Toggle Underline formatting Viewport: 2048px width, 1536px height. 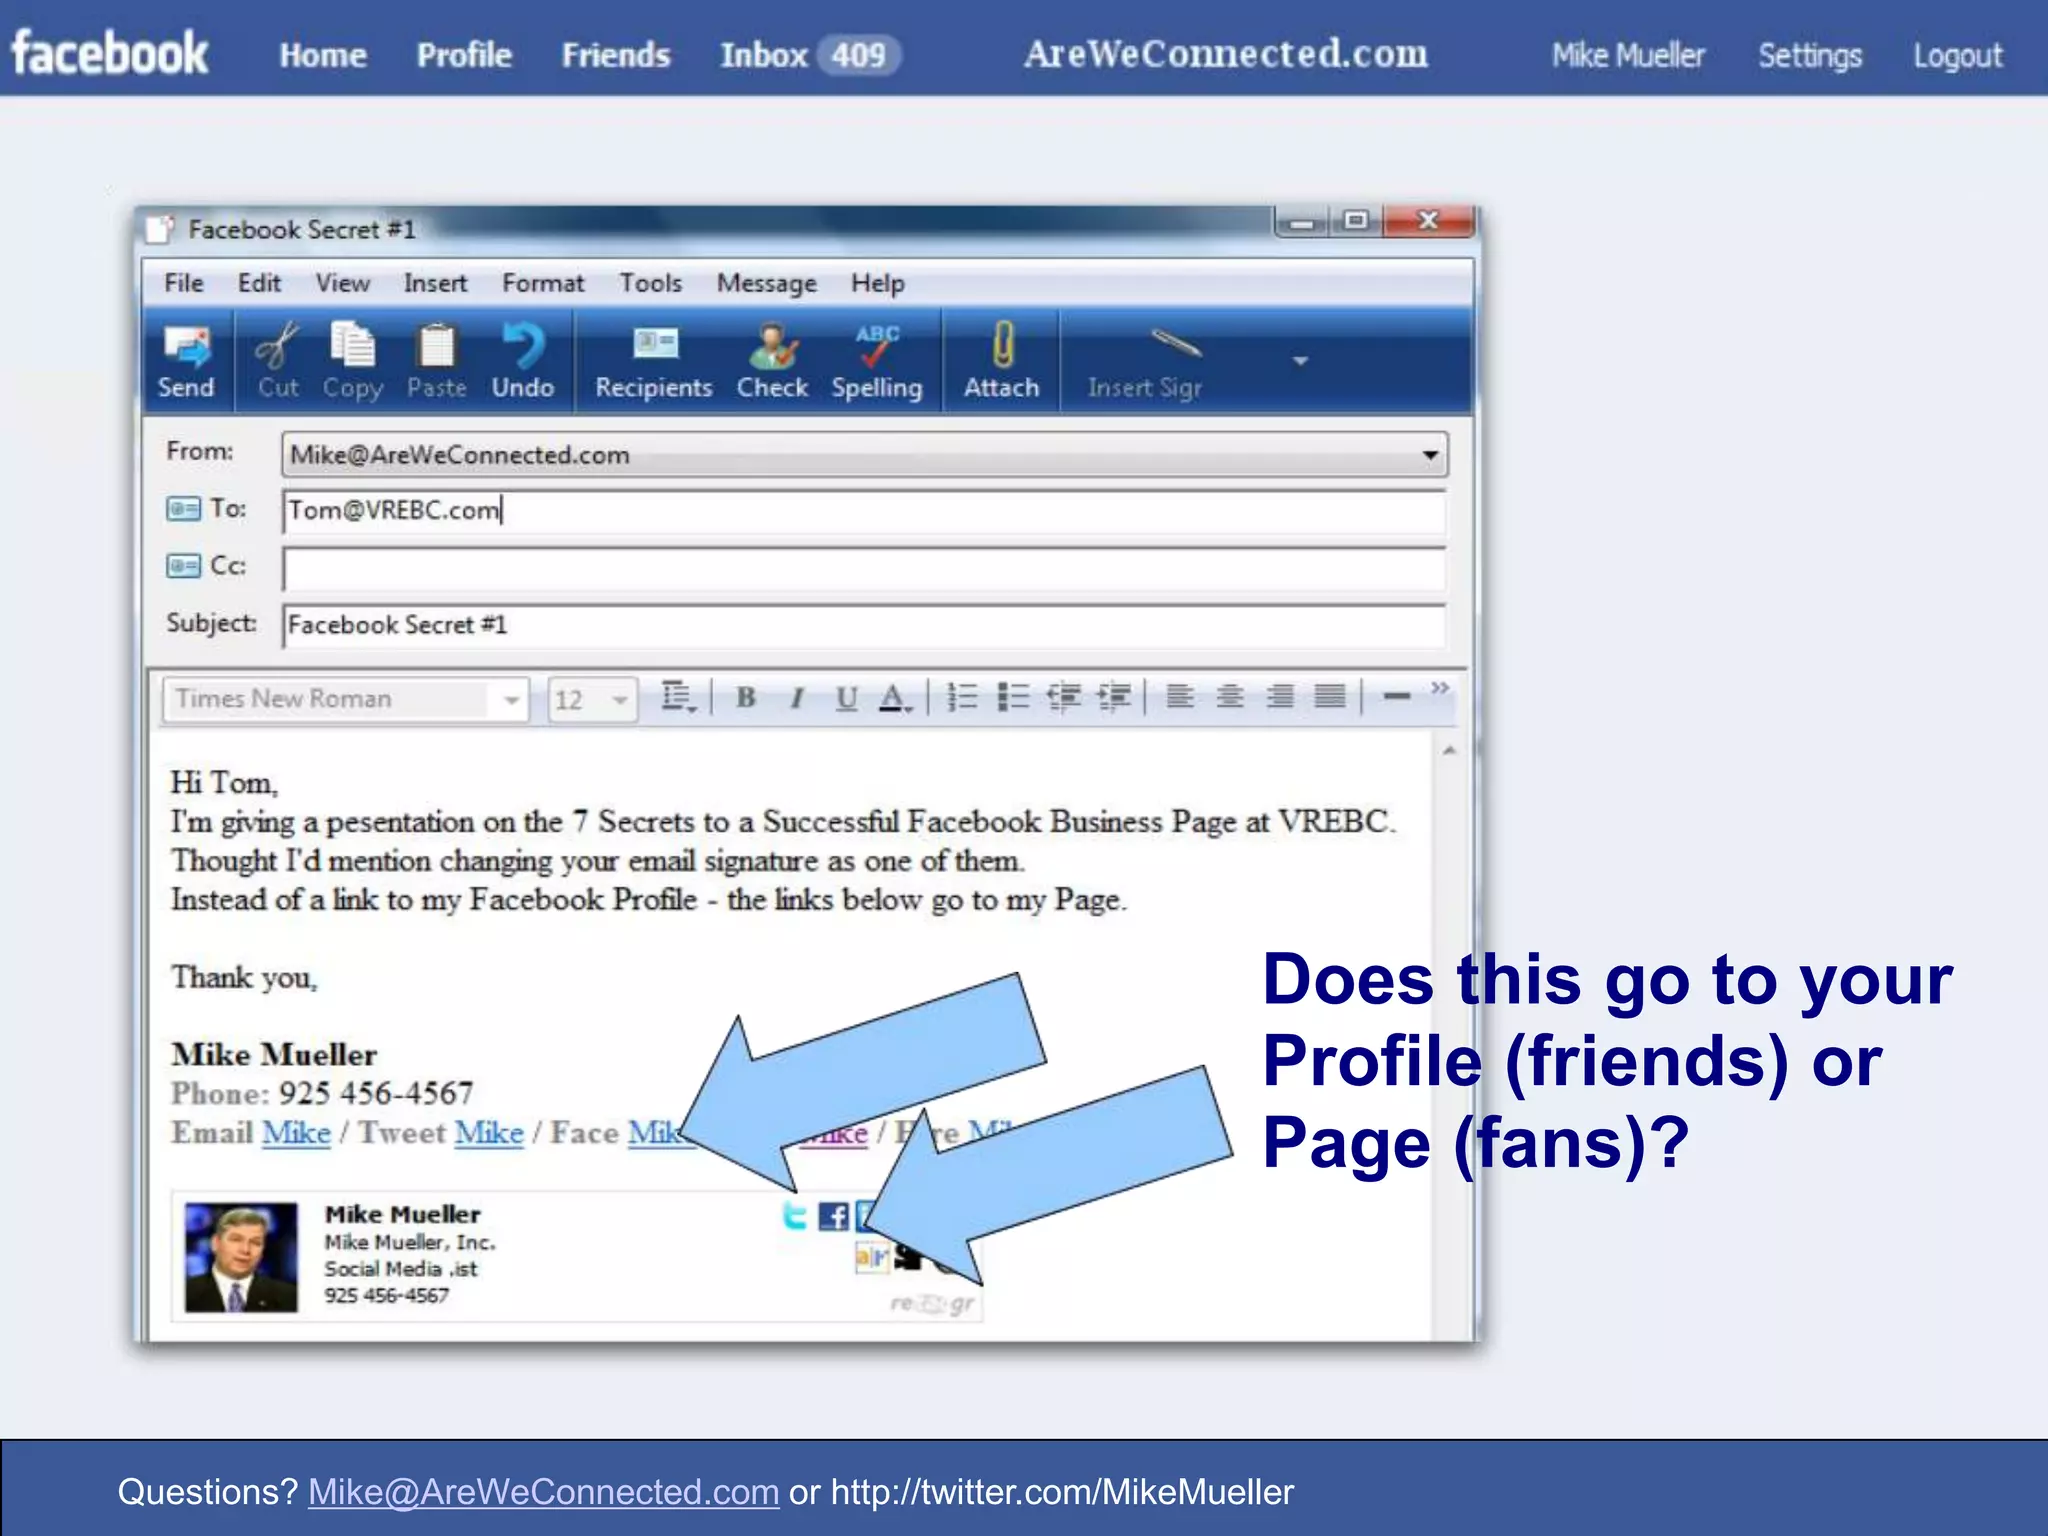click(x=846, y=697)
